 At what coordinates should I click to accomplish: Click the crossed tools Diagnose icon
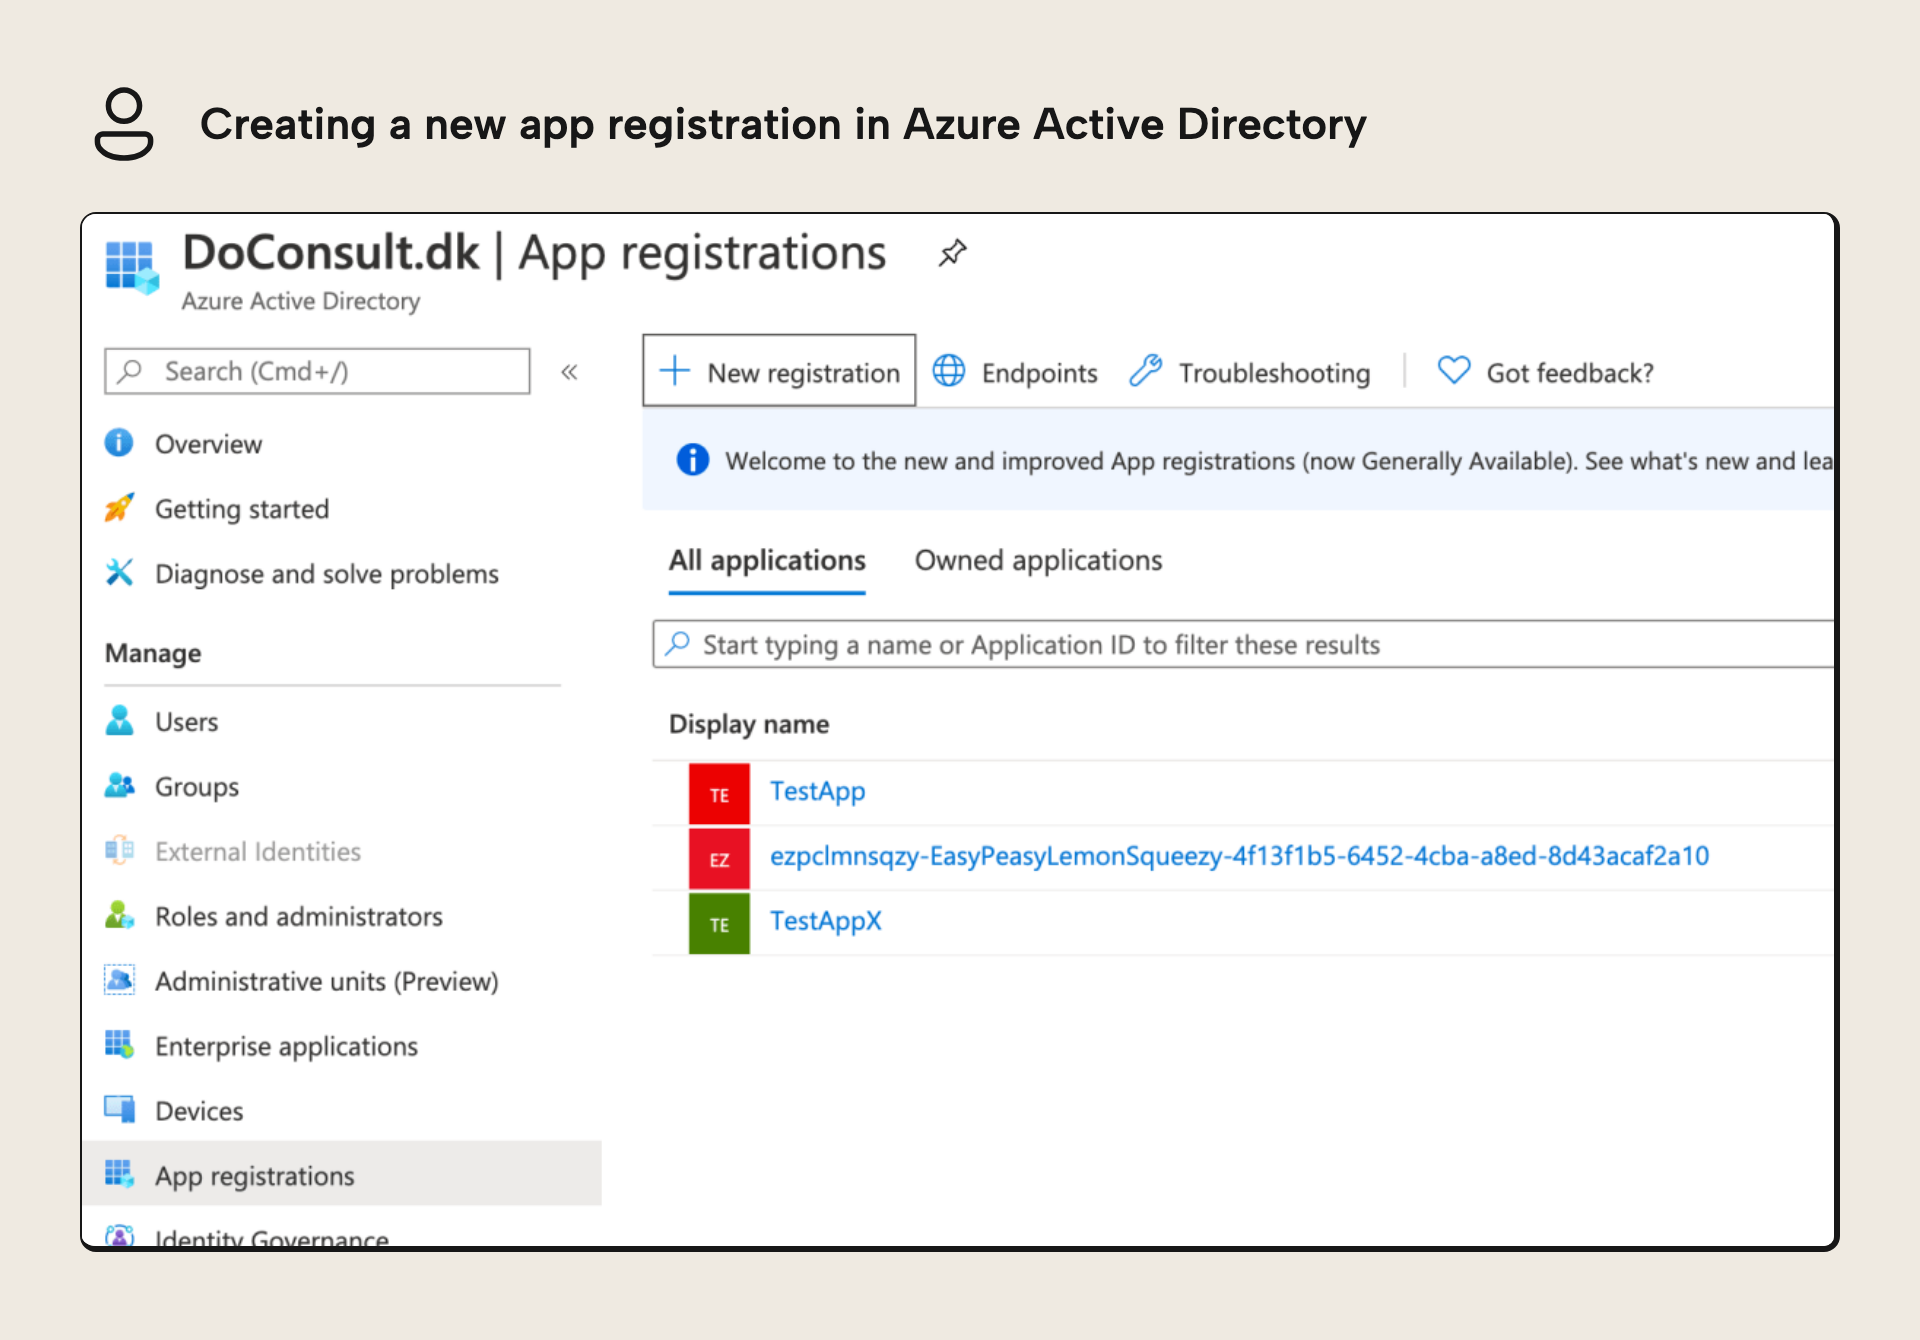119,572
